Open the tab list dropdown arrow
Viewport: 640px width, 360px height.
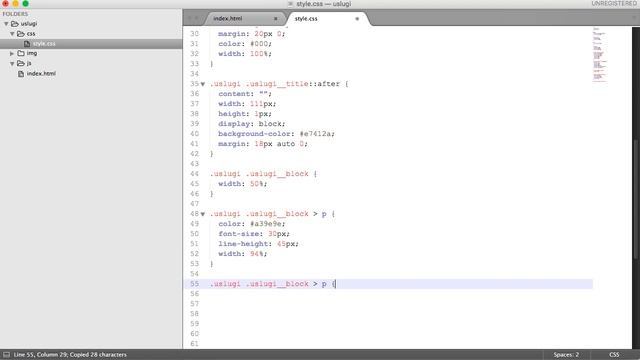click(634, 18)
